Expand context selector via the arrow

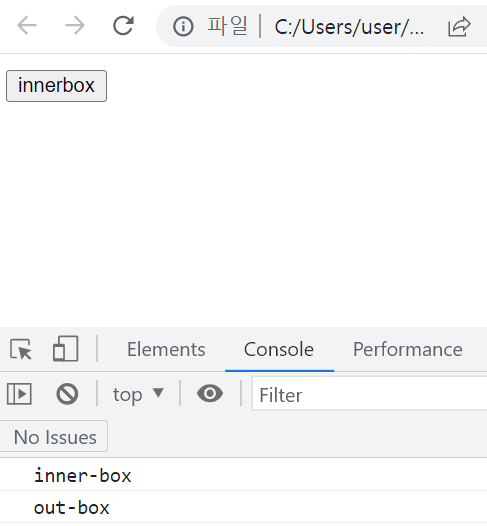click(x=158, y=392)
